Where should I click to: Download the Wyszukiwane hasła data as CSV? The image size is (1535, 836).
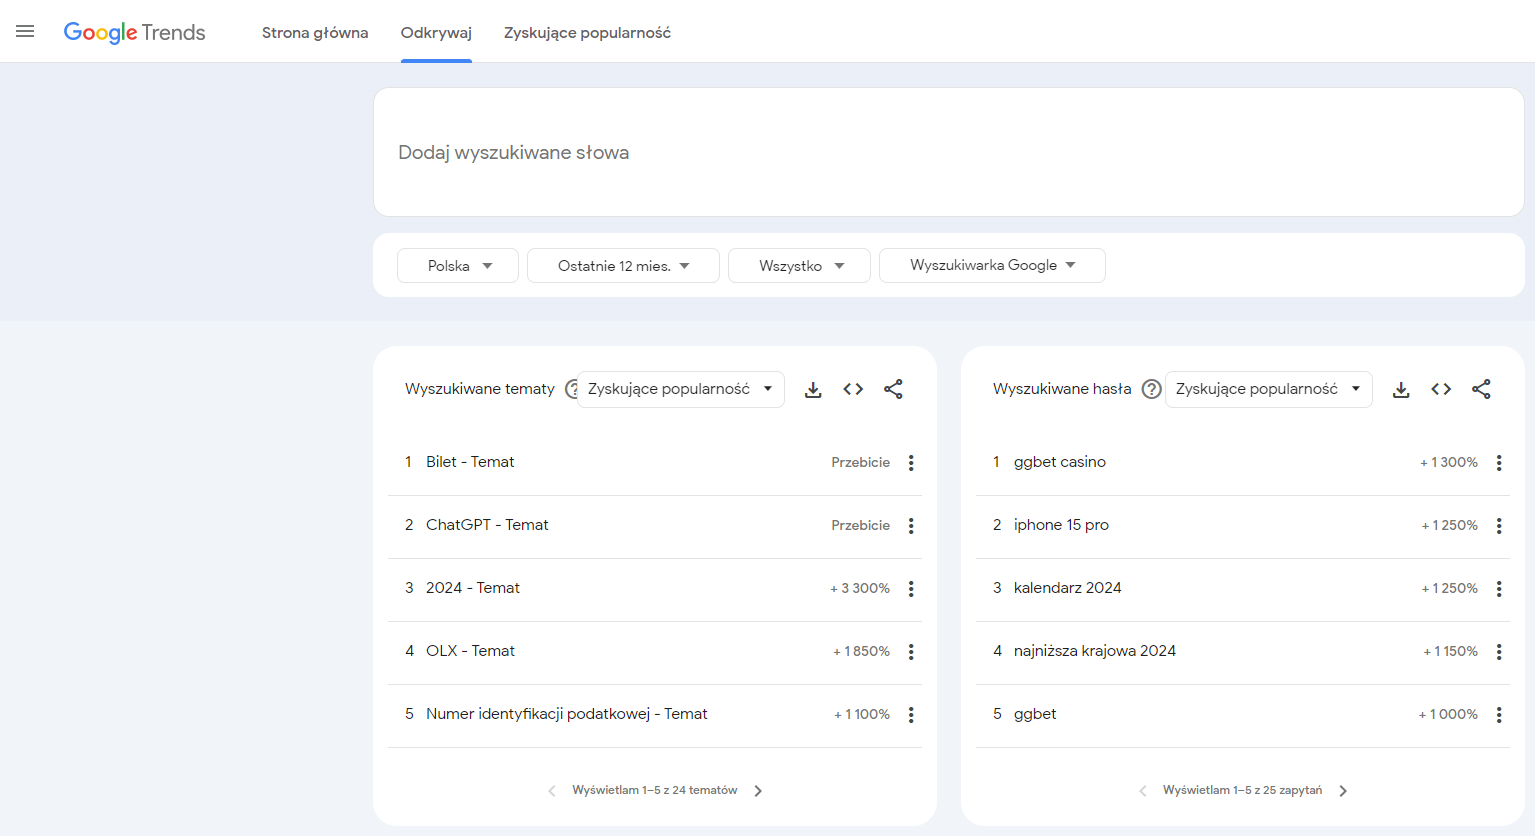(x=1401, y=389)
